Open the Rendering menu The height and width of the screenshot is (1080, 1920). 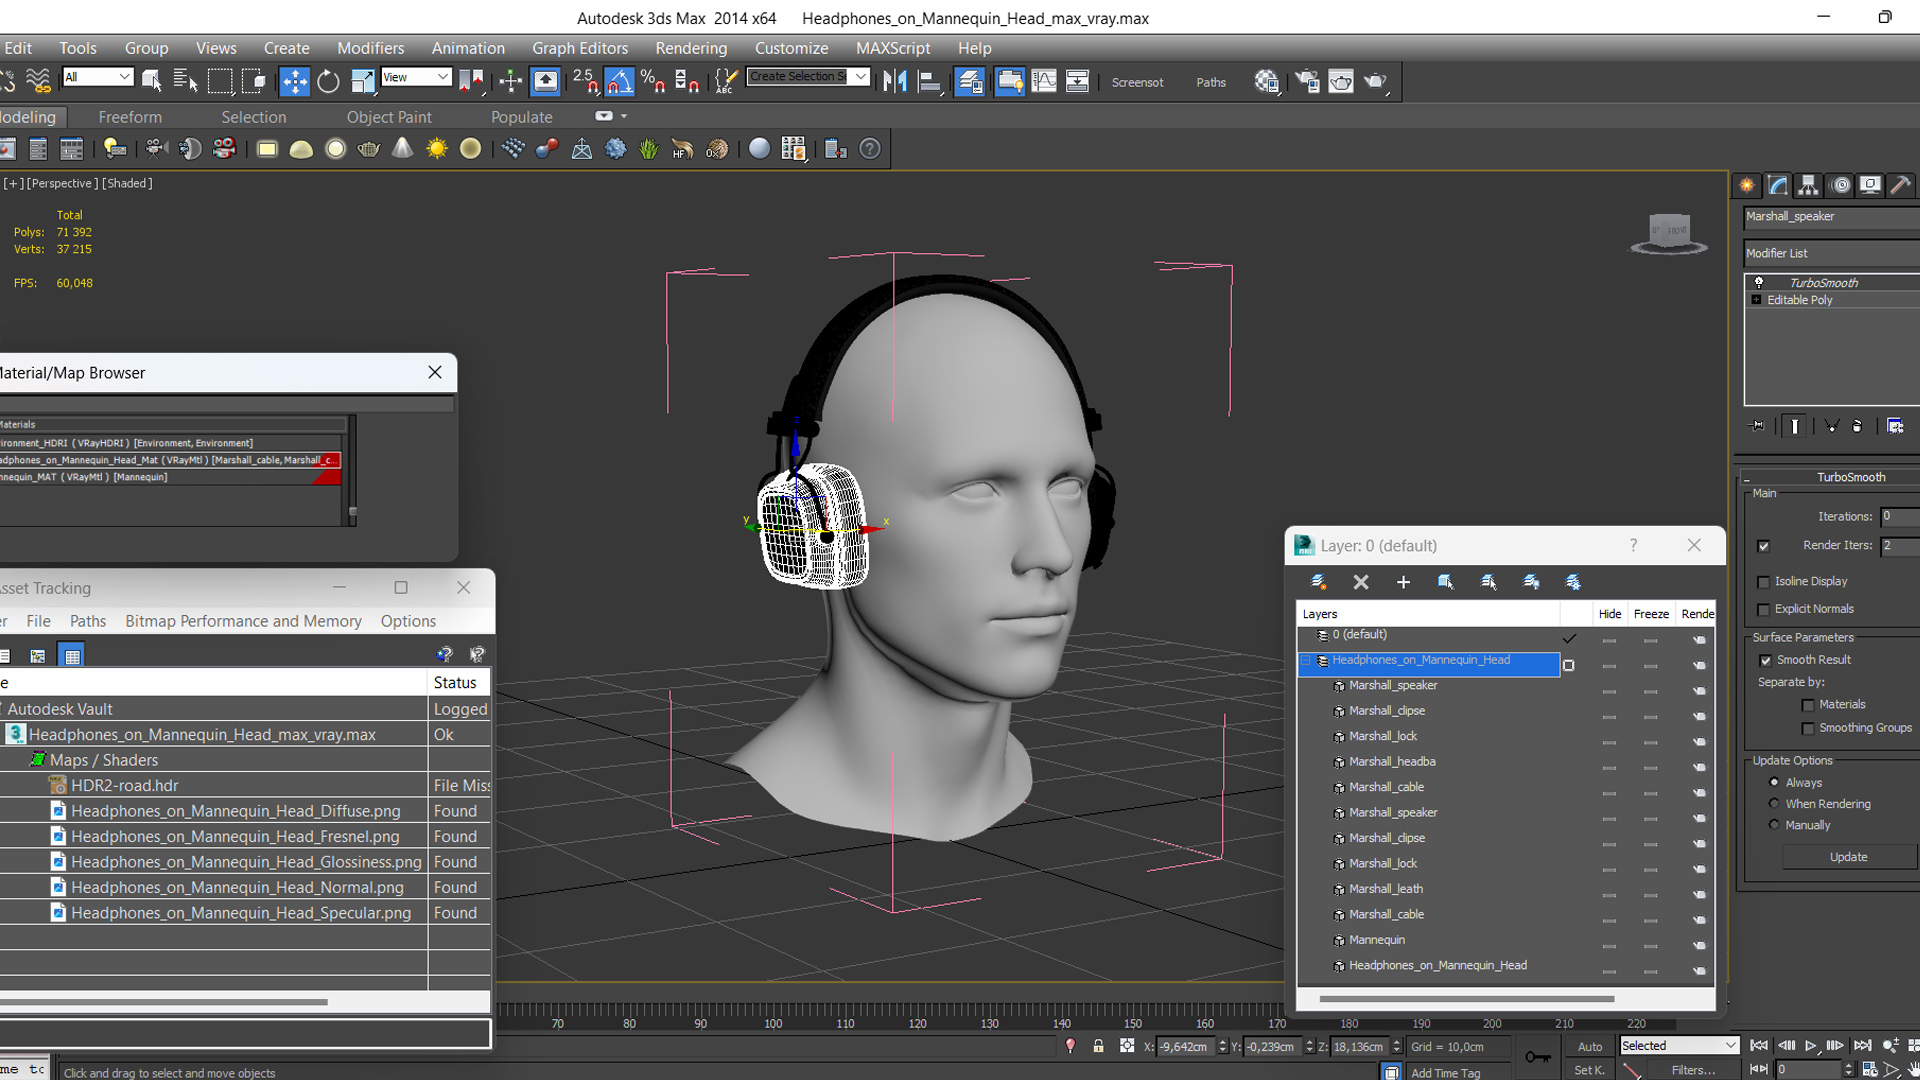(x=691, y=48)
